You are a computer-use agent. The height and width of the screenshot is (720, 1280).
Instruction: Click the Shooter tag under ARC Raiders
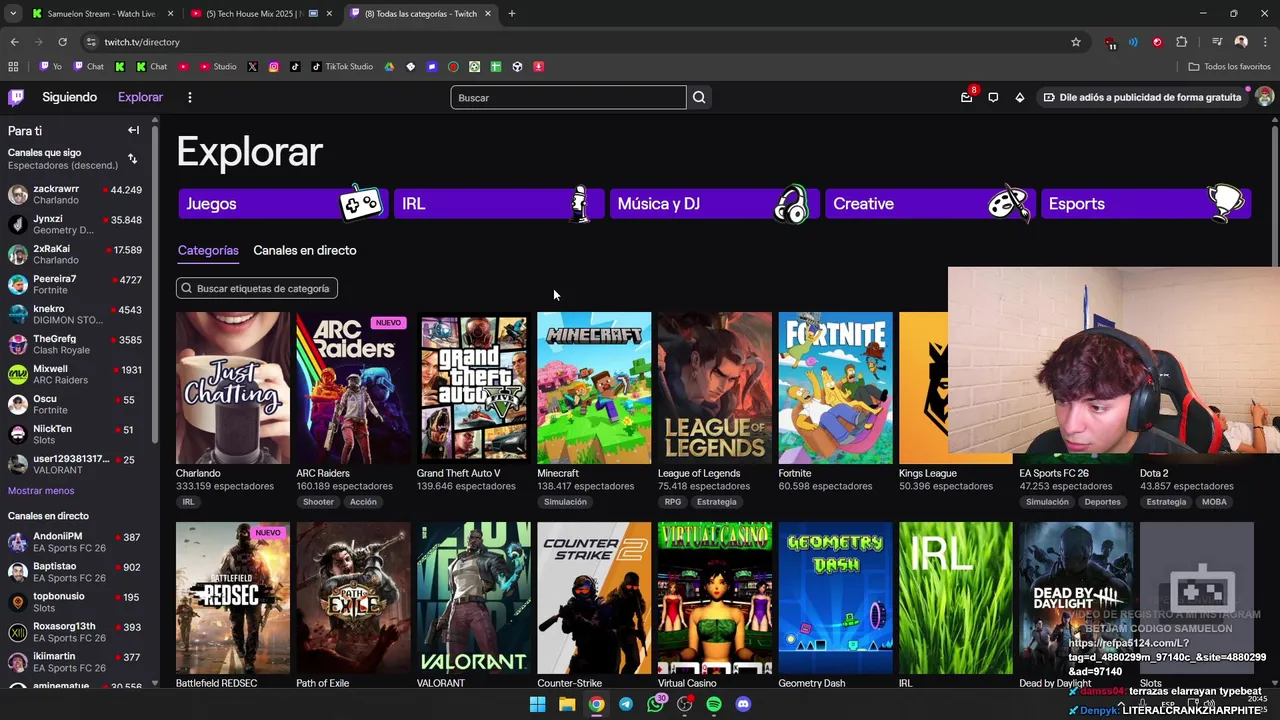[318, 502]
